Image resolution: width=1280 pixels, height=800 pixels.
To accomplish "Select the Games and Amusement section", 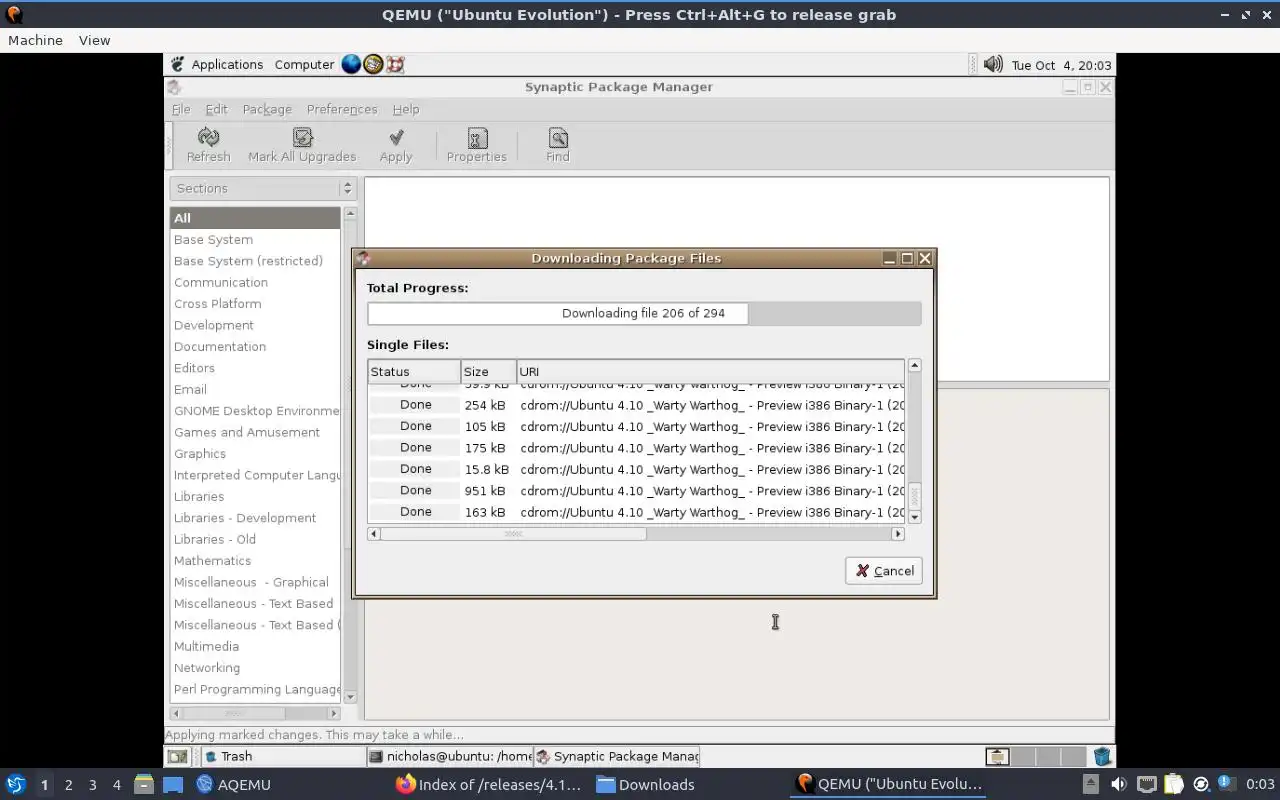I will pos(255,432).
